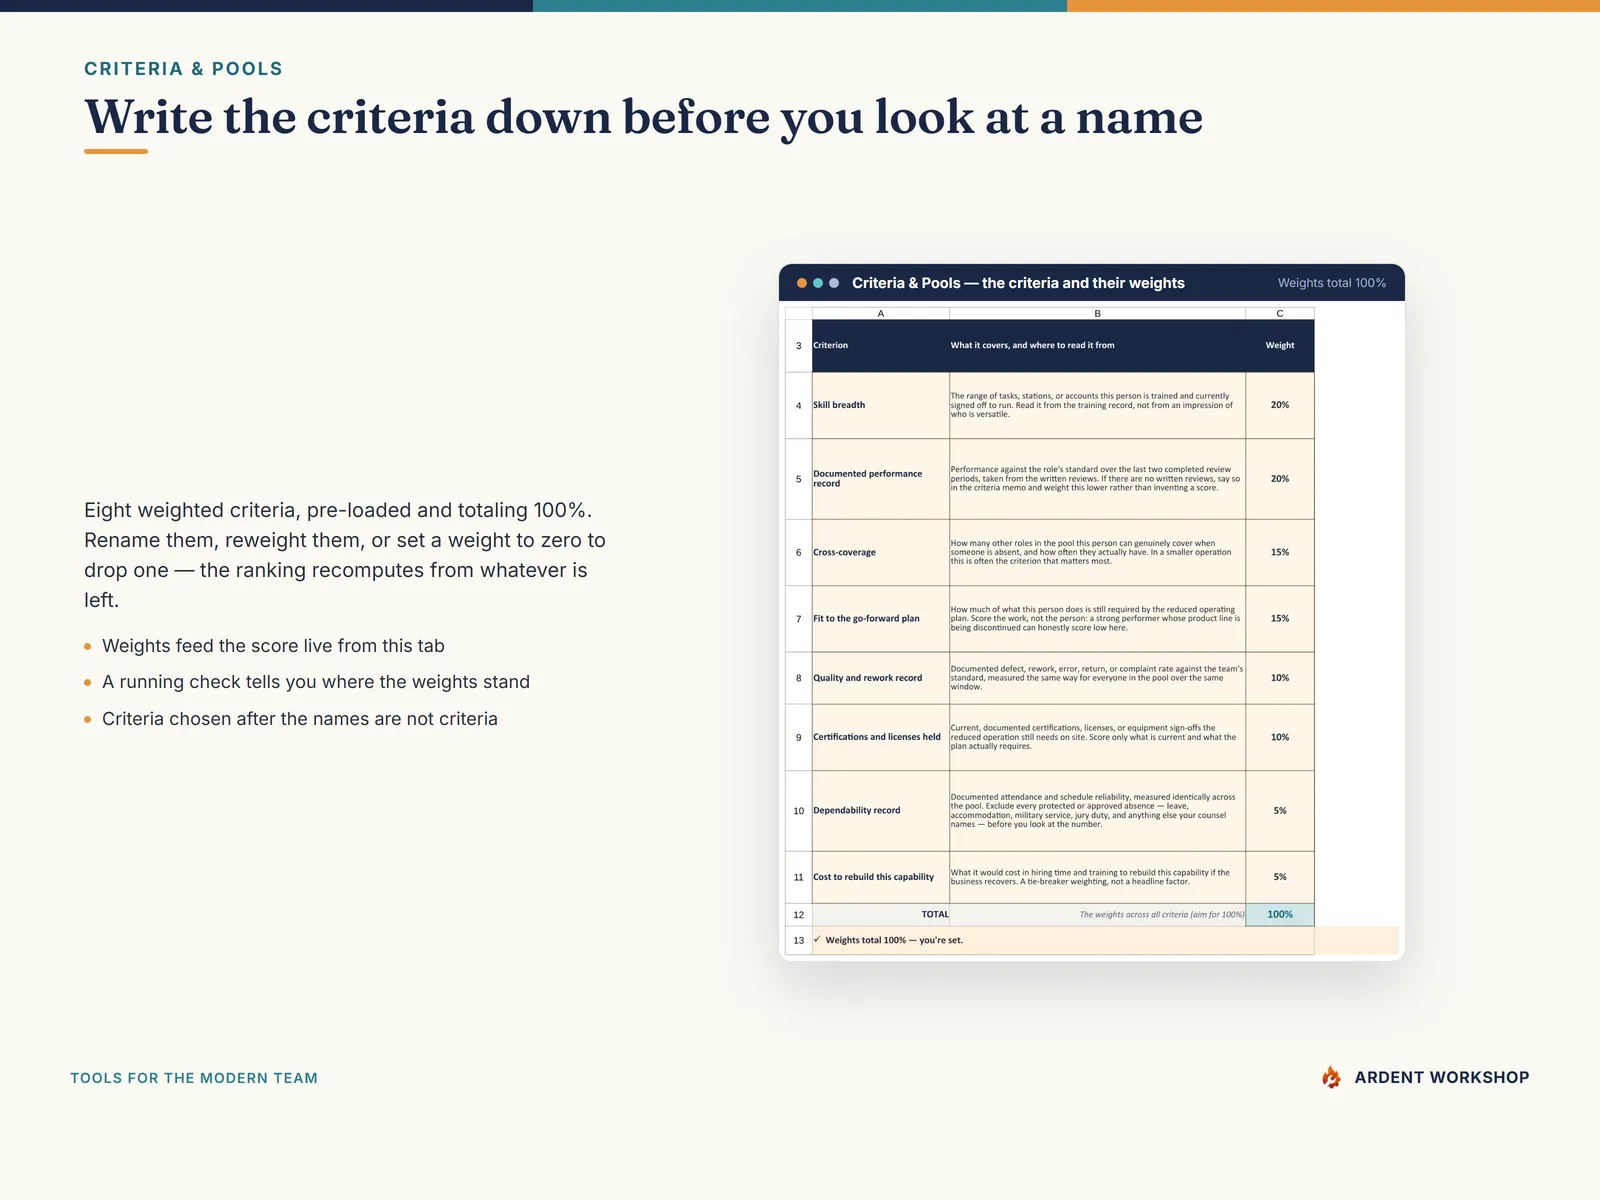Click the 'Documented performance record' cell
The height and width of the screenshot is (1200, 1600).
click(881, 479)
